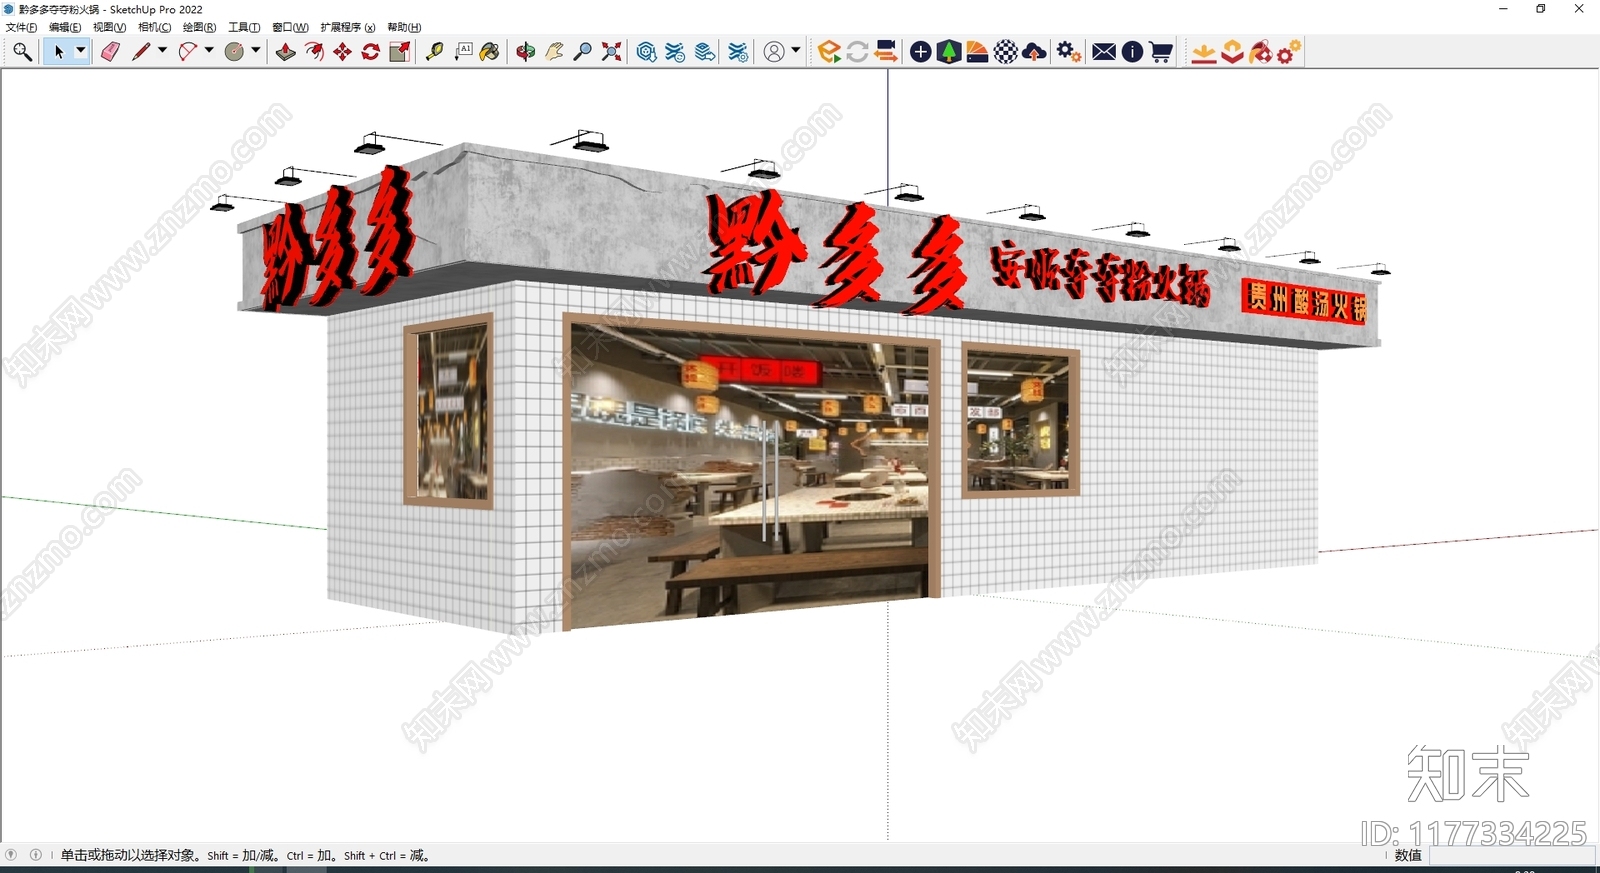Open the Enscape material editor icon
The image size is (1600, 873).
[977, 52]
